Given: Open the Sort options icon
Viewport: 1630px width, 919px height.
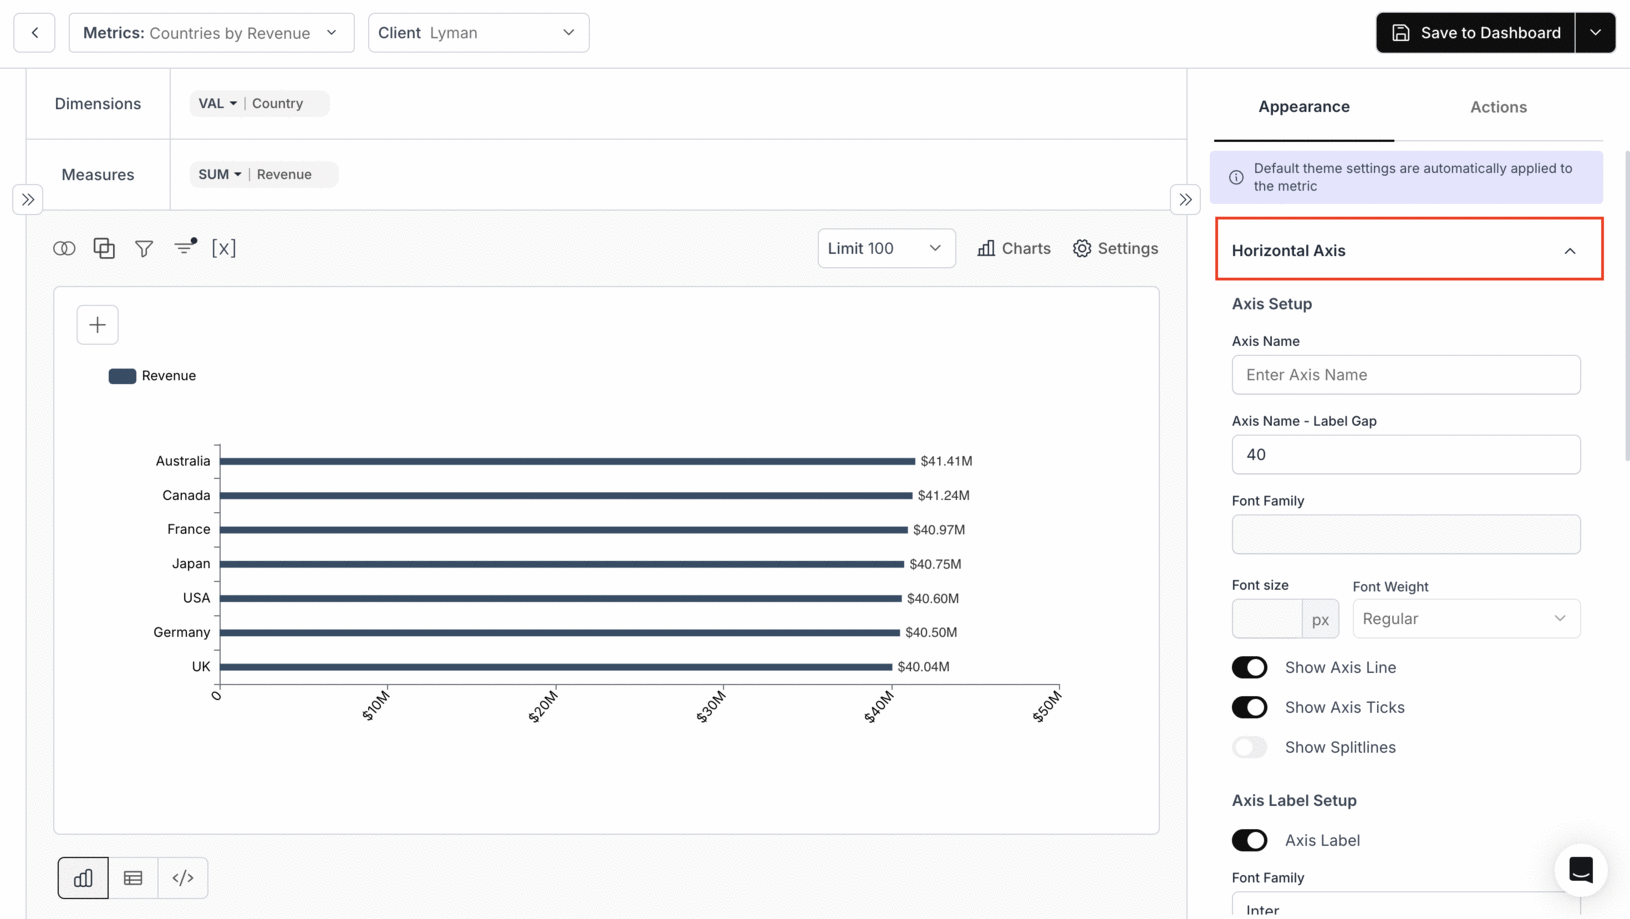Looking at the screenshot, I should [x=184, y=248].
